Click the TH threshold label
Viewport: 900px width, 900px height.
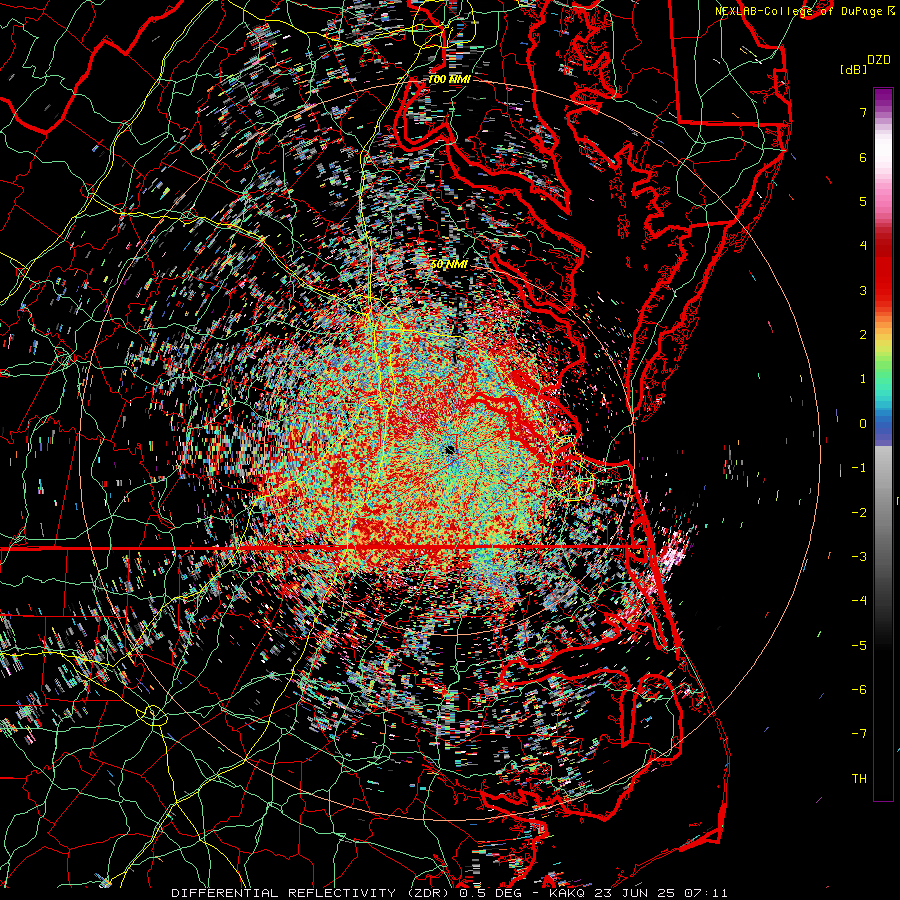point(859,779)
